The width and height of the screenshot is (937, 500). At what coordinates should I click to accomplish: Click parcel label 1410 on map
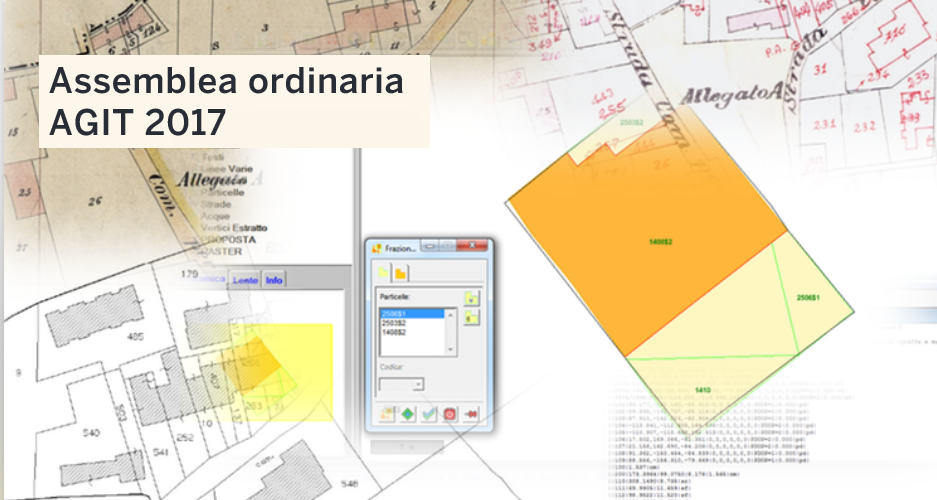pyautogui.click(x=703, y=390)
